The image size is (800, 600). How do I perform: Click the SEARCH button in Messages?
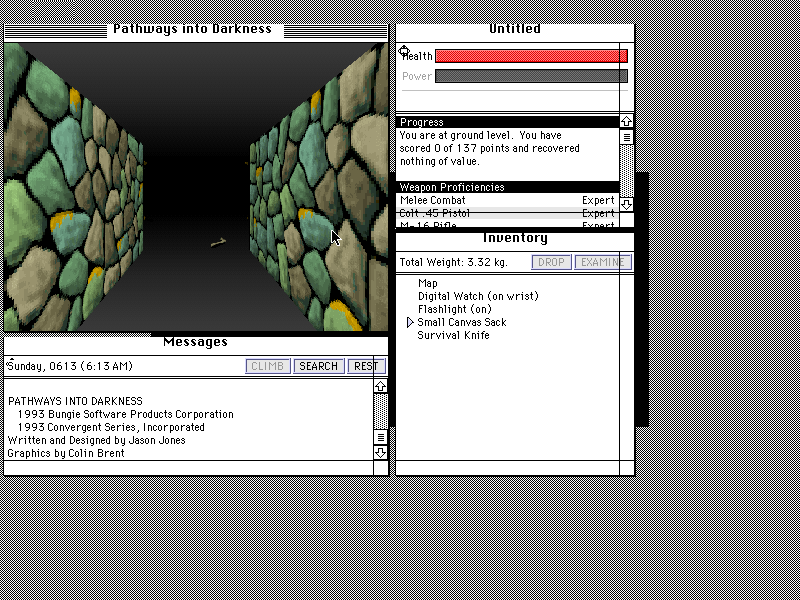click(318, 366)
